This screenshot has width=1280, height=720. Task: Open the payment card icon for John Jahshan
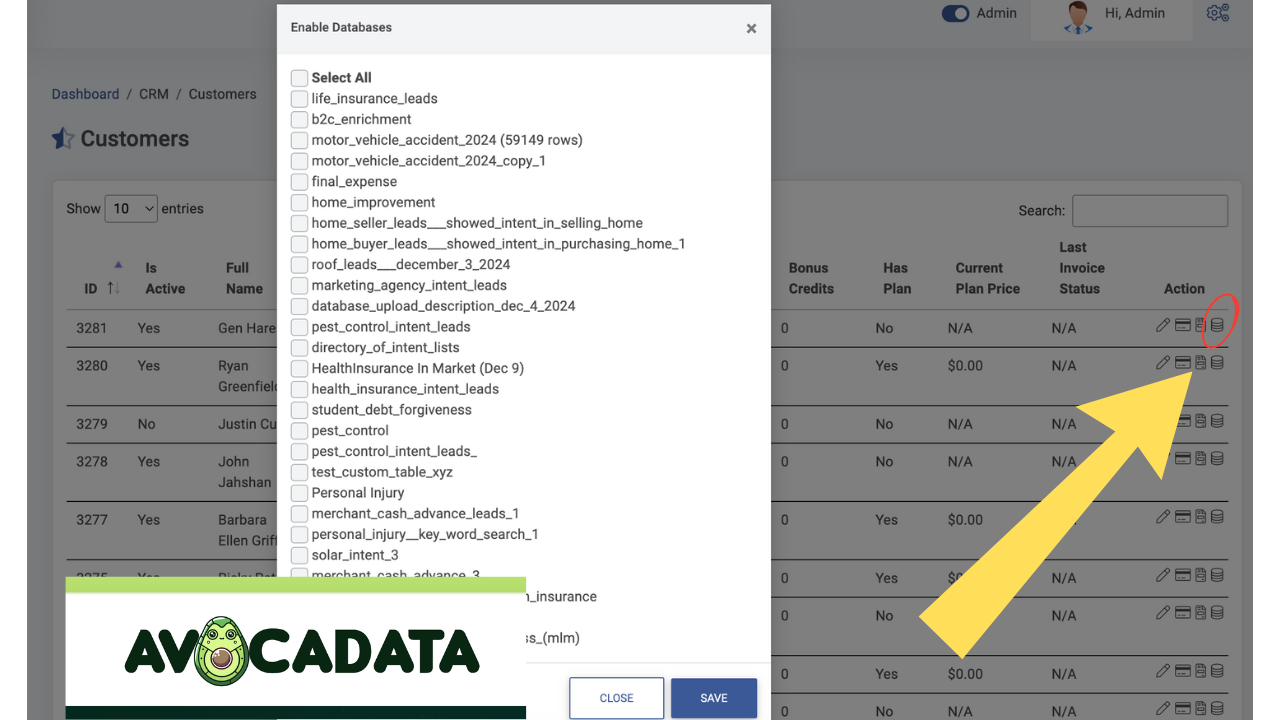pos(1181,458)
